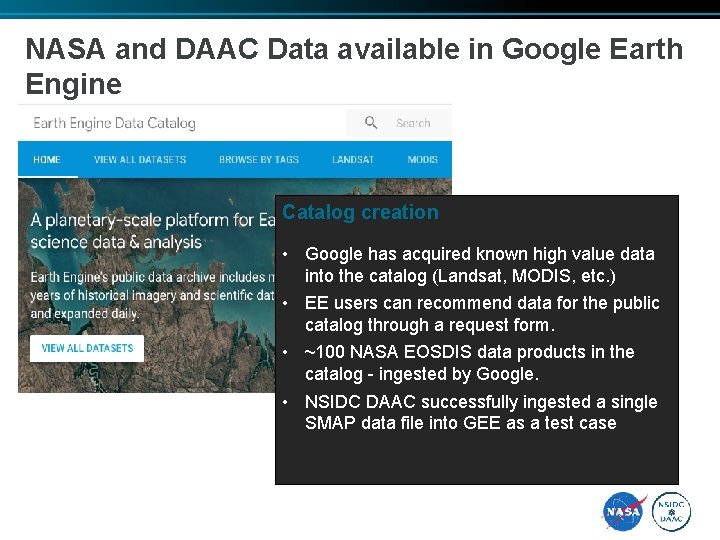Click the slide title 'NASA and DAAC Data available'
Viewport: 720px width, 540px height.
[x=354, y=66]
